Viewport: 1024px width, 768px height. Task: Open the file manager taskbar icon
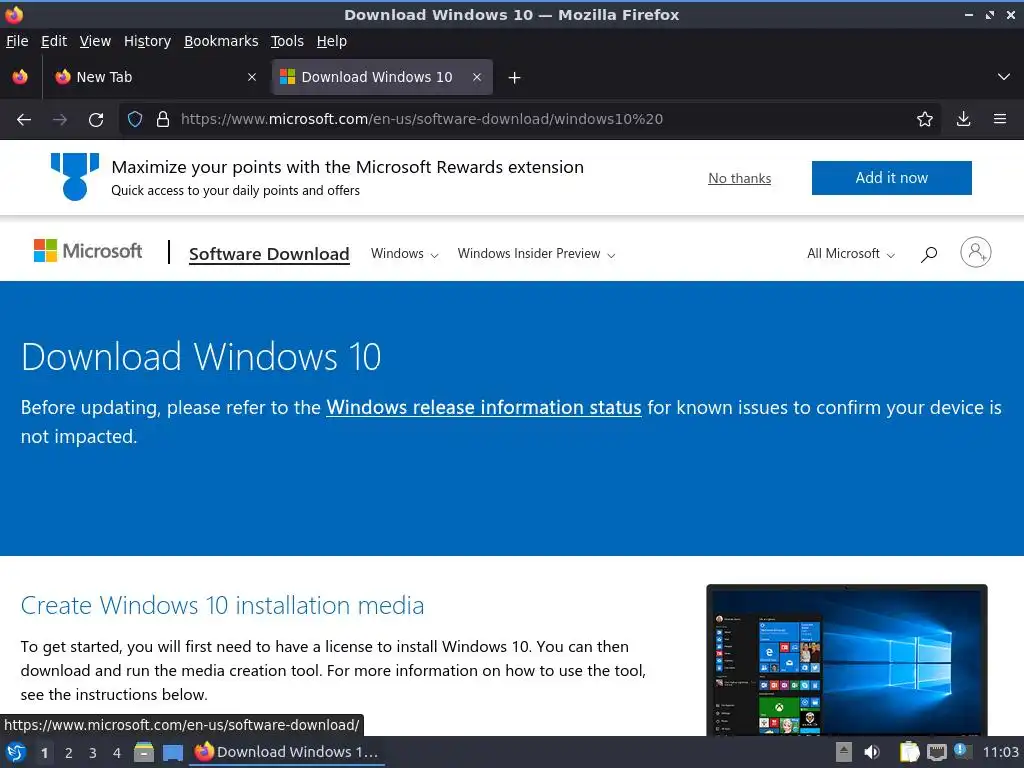point(144,752)
